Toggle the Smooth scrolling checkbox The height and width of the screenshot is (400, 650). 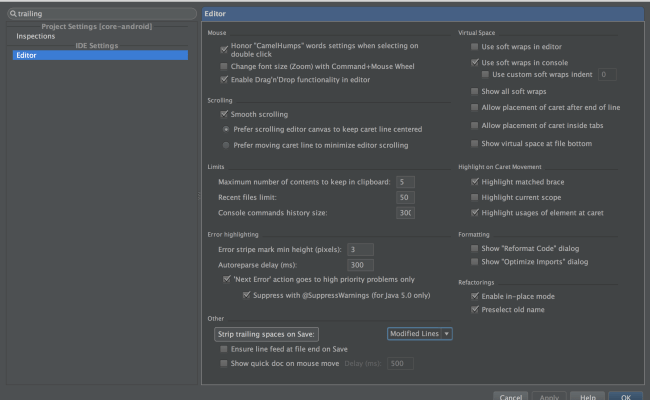(x=224, y=114)
